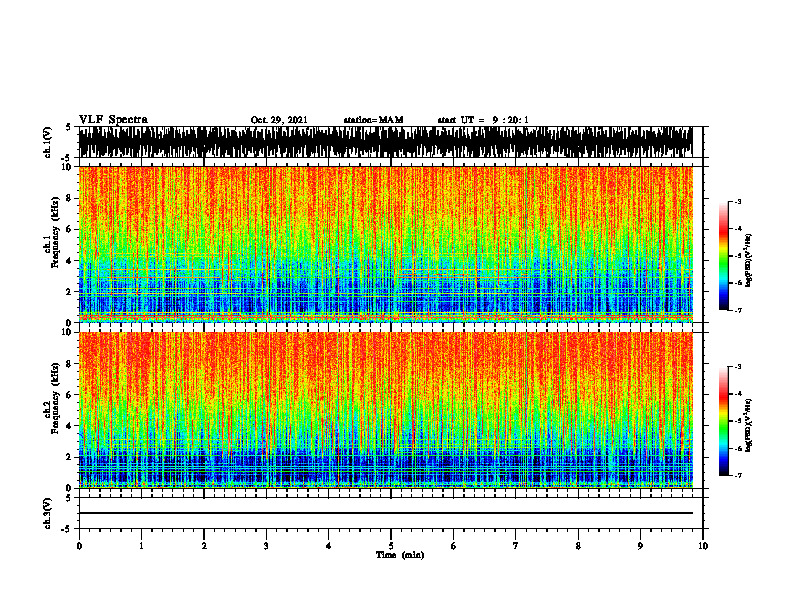Screen dimensions: 792x612
Task: Click inside the ch.1 spectrogram plot
Action: (385, 244)
